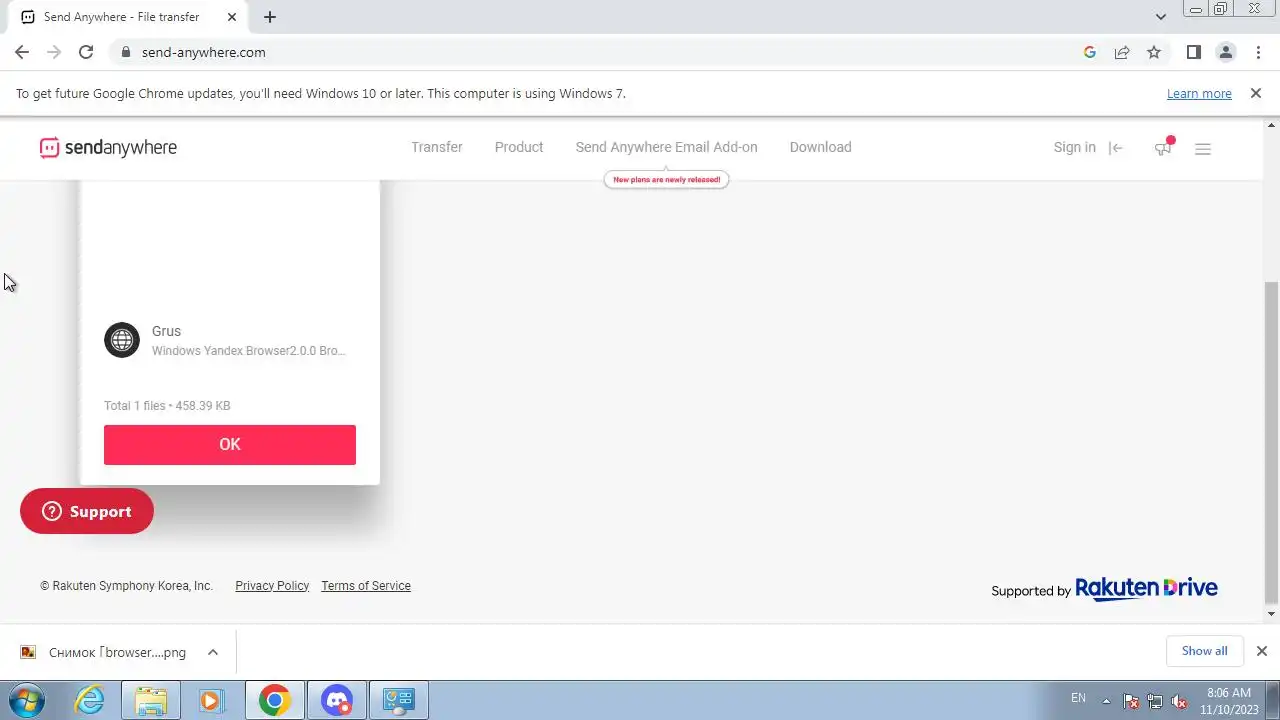The image size is (1280, 720).
Task: Click the address bar URL field
Action: point(600,52)
